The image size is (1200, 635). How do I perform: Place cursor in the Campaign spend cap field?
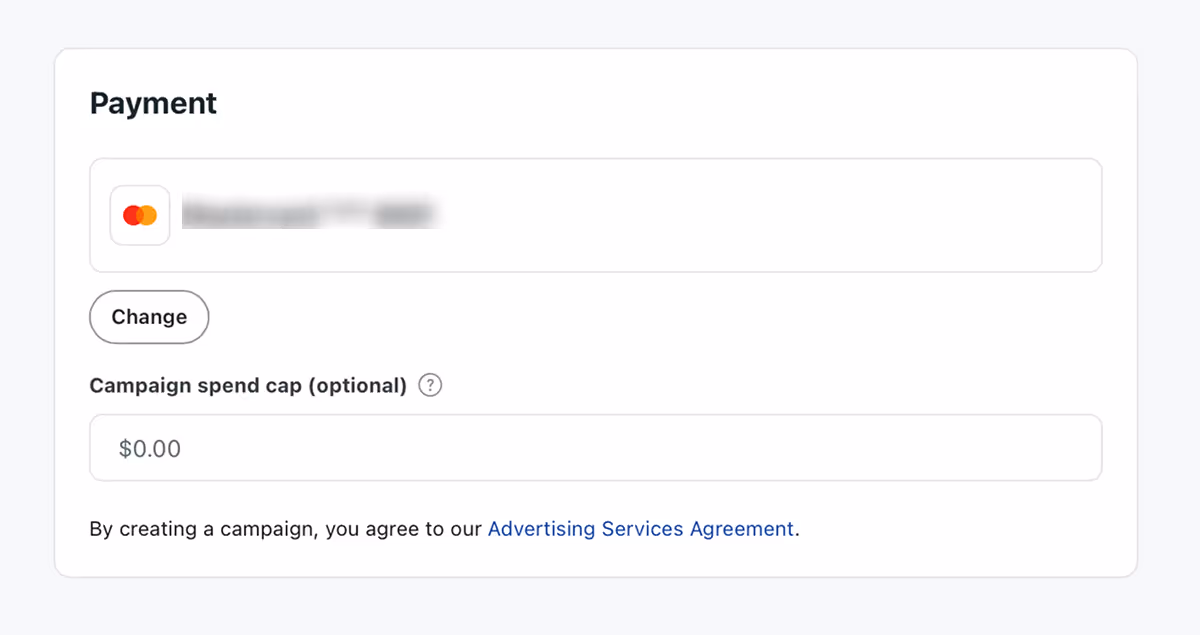(x=595, y=447)
